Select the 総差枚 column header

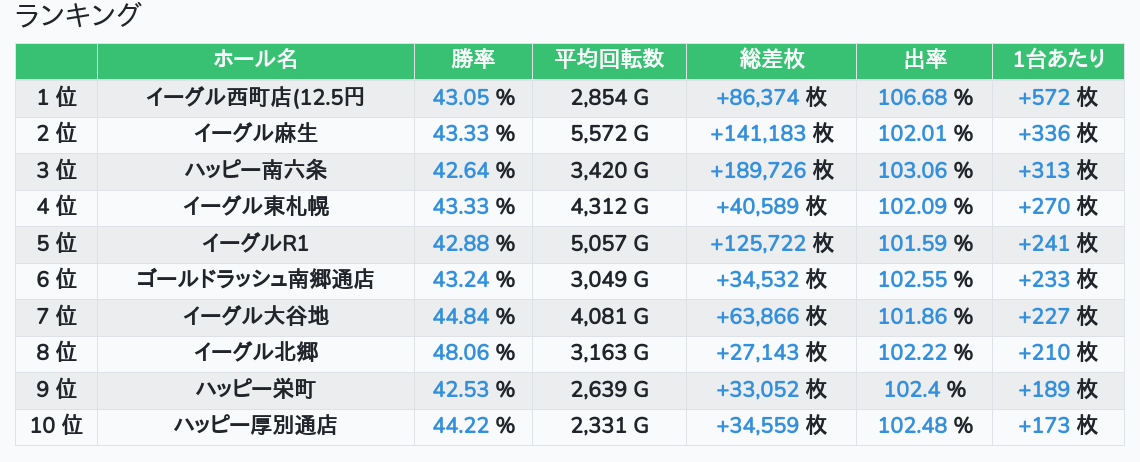coord(771,60)
